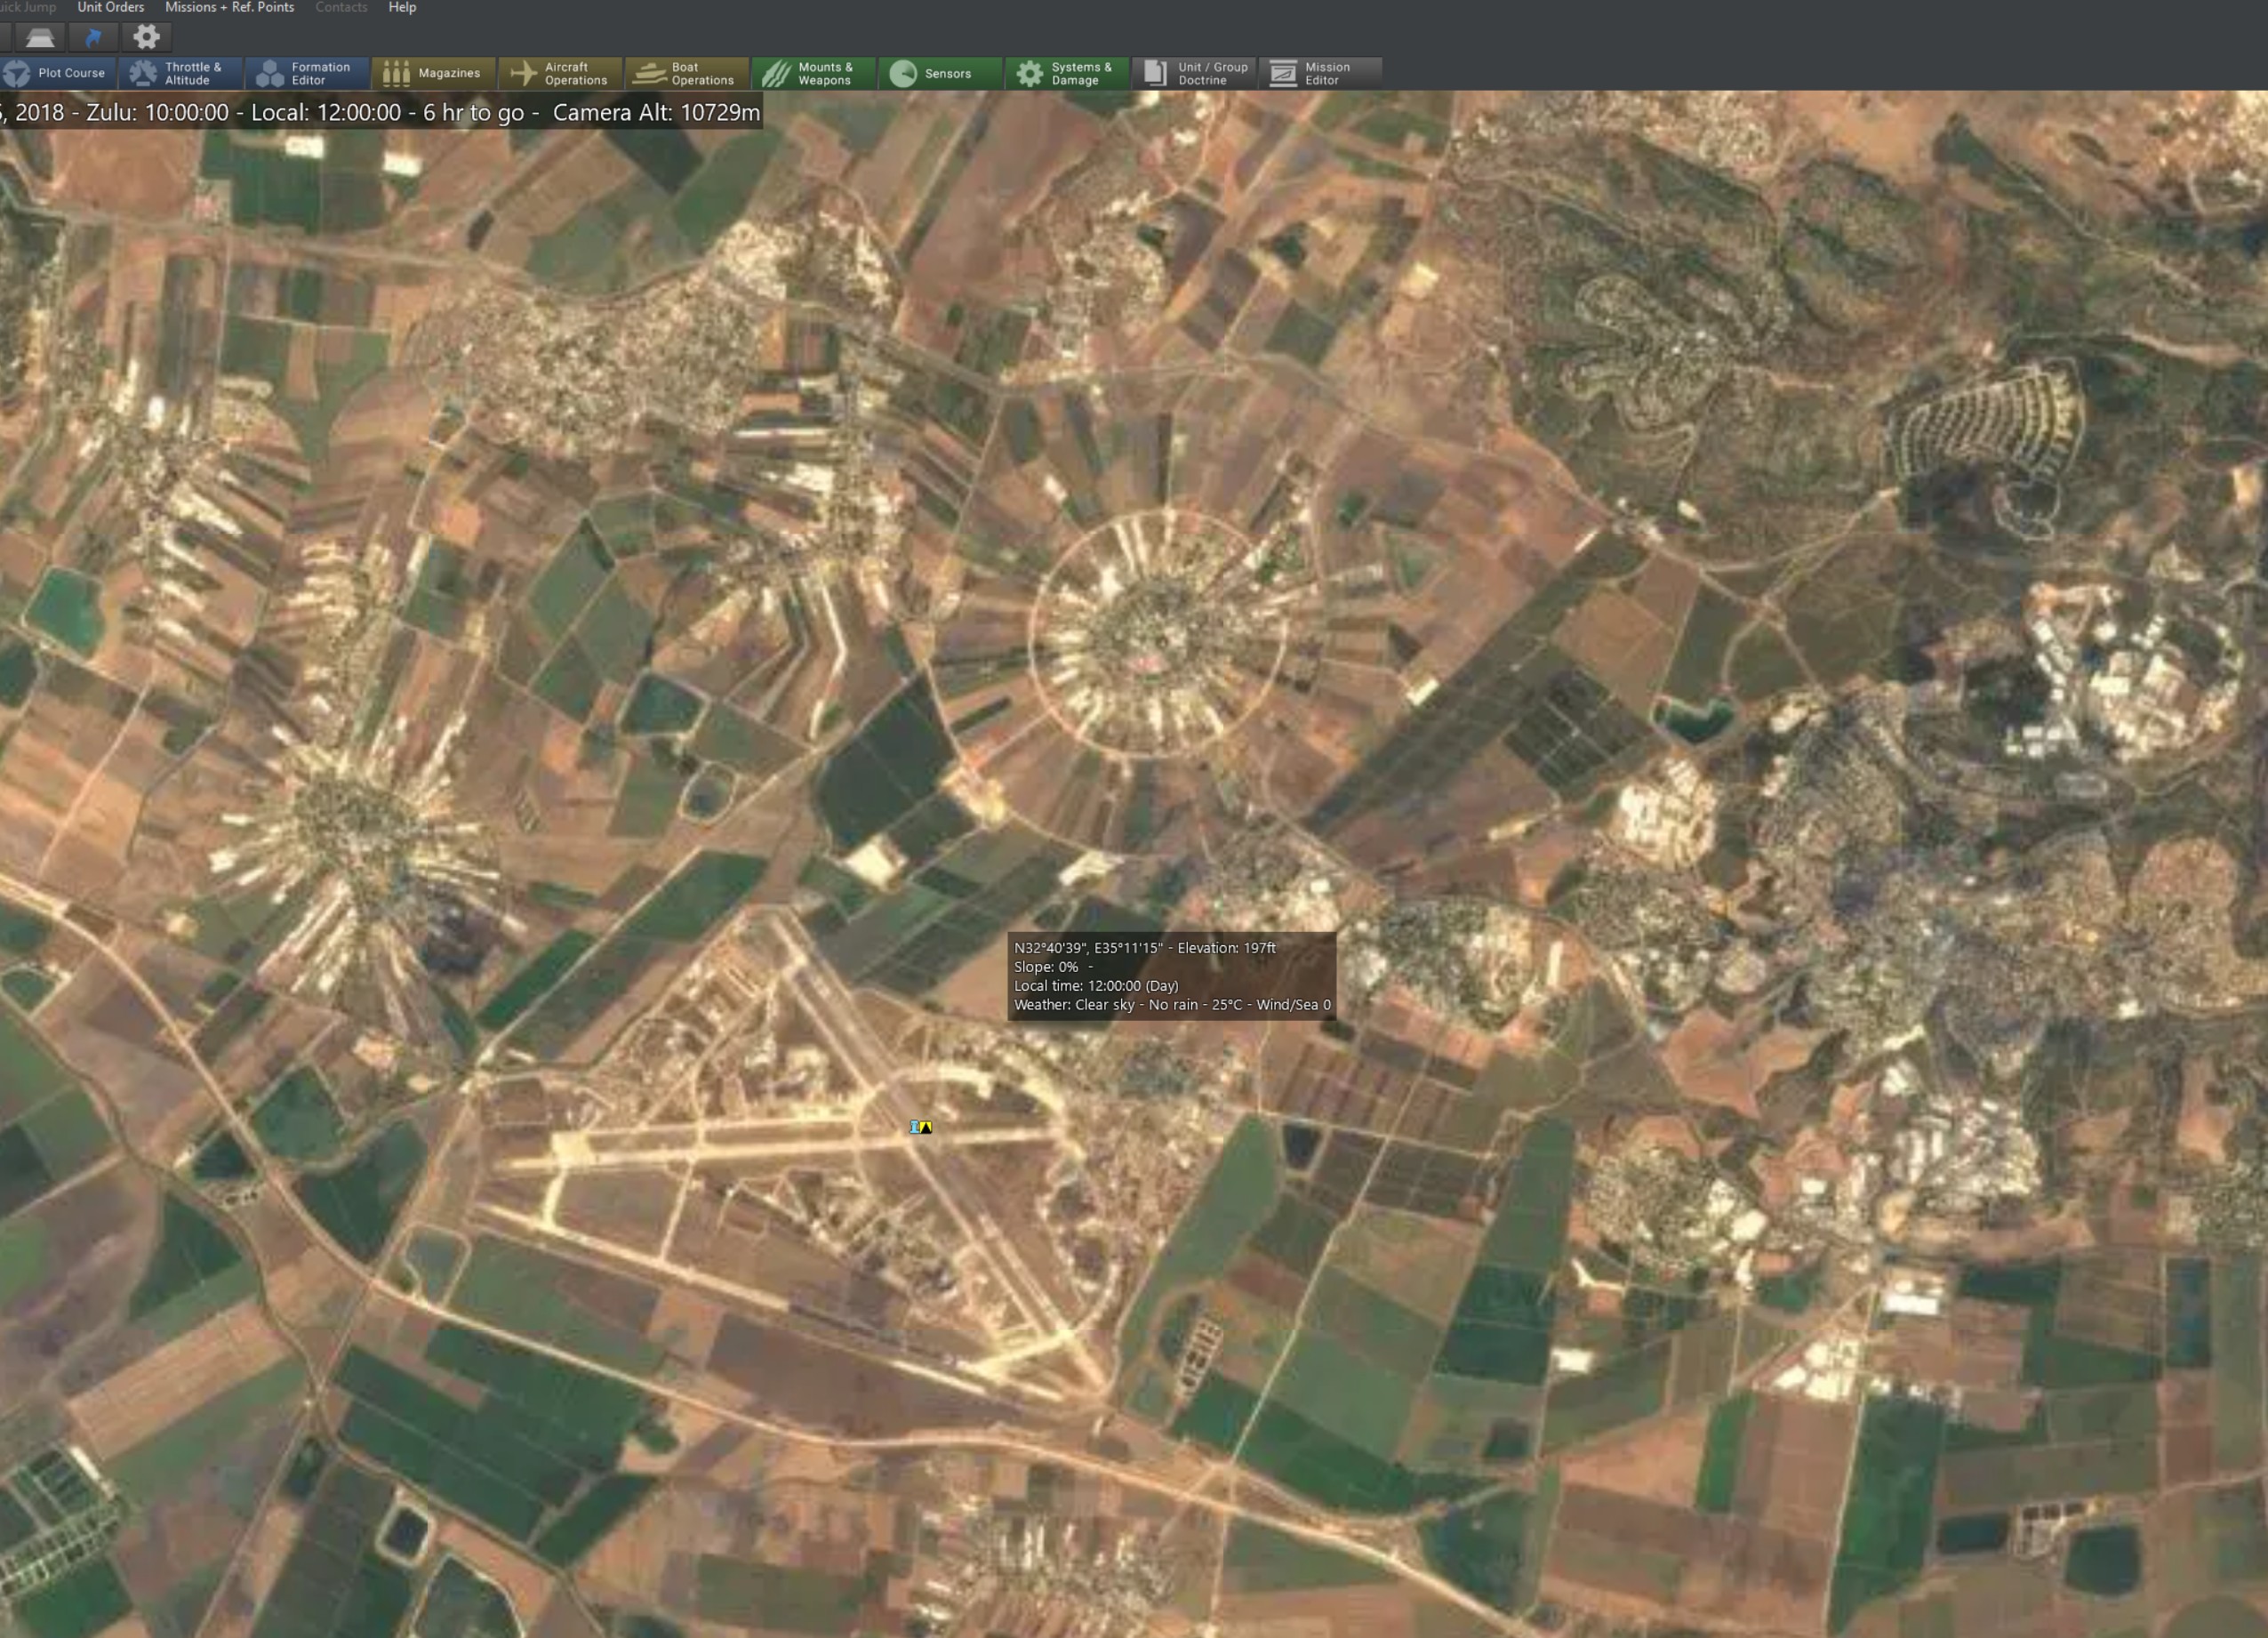Open the Unit Orders menu
Viewport: 2268px width, 1638px height.
pos(110,7)
